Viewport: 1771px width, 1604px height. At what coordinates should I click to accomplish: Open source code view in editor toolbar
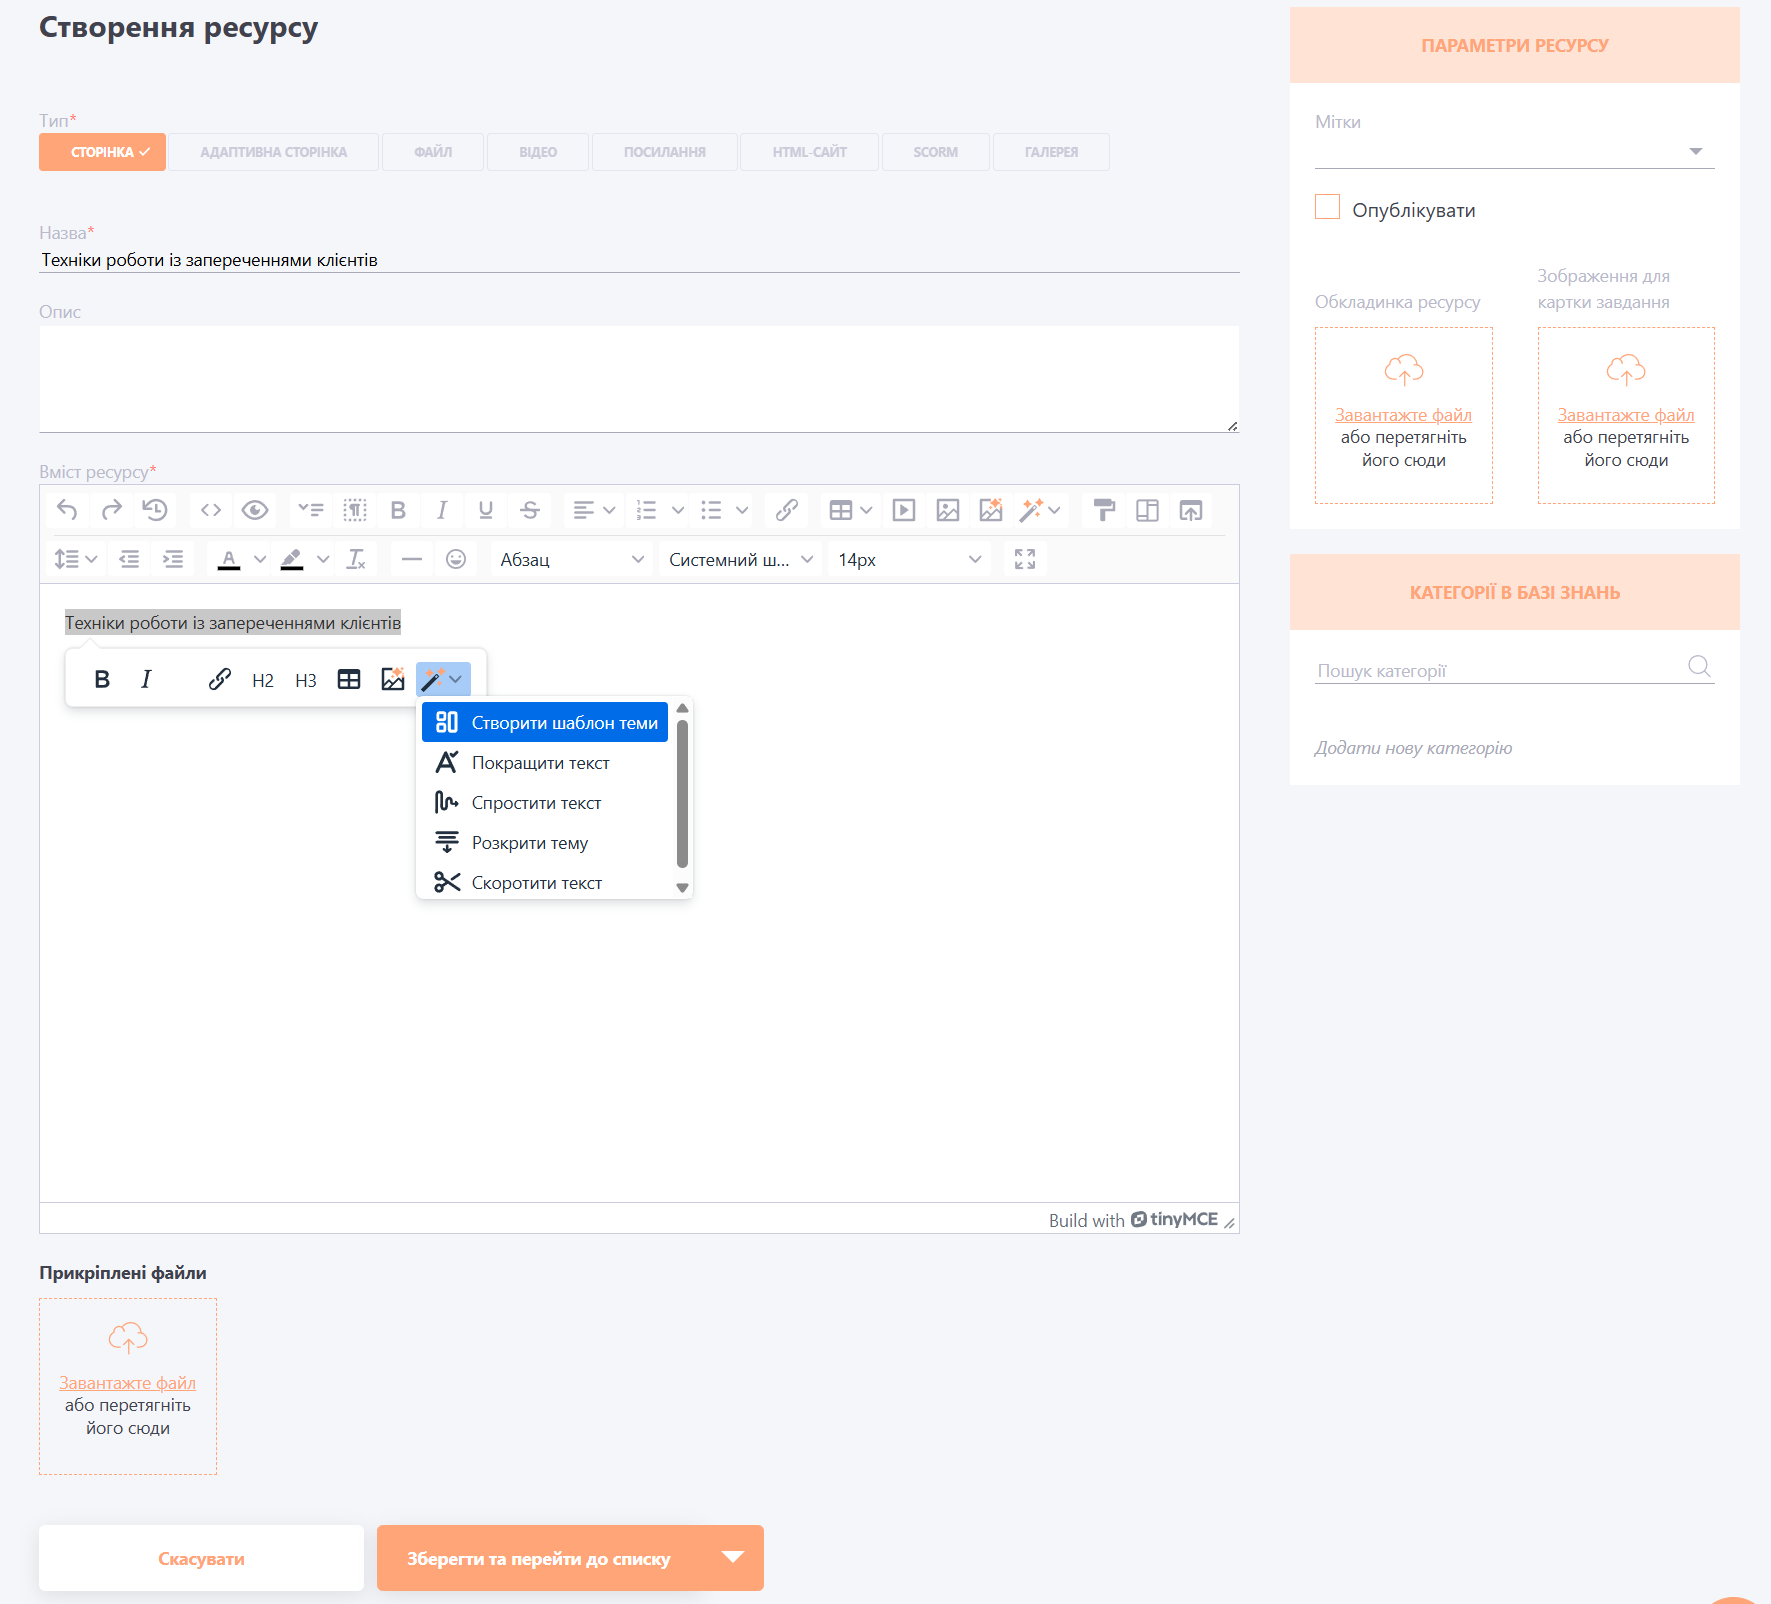tap(211, 511)
